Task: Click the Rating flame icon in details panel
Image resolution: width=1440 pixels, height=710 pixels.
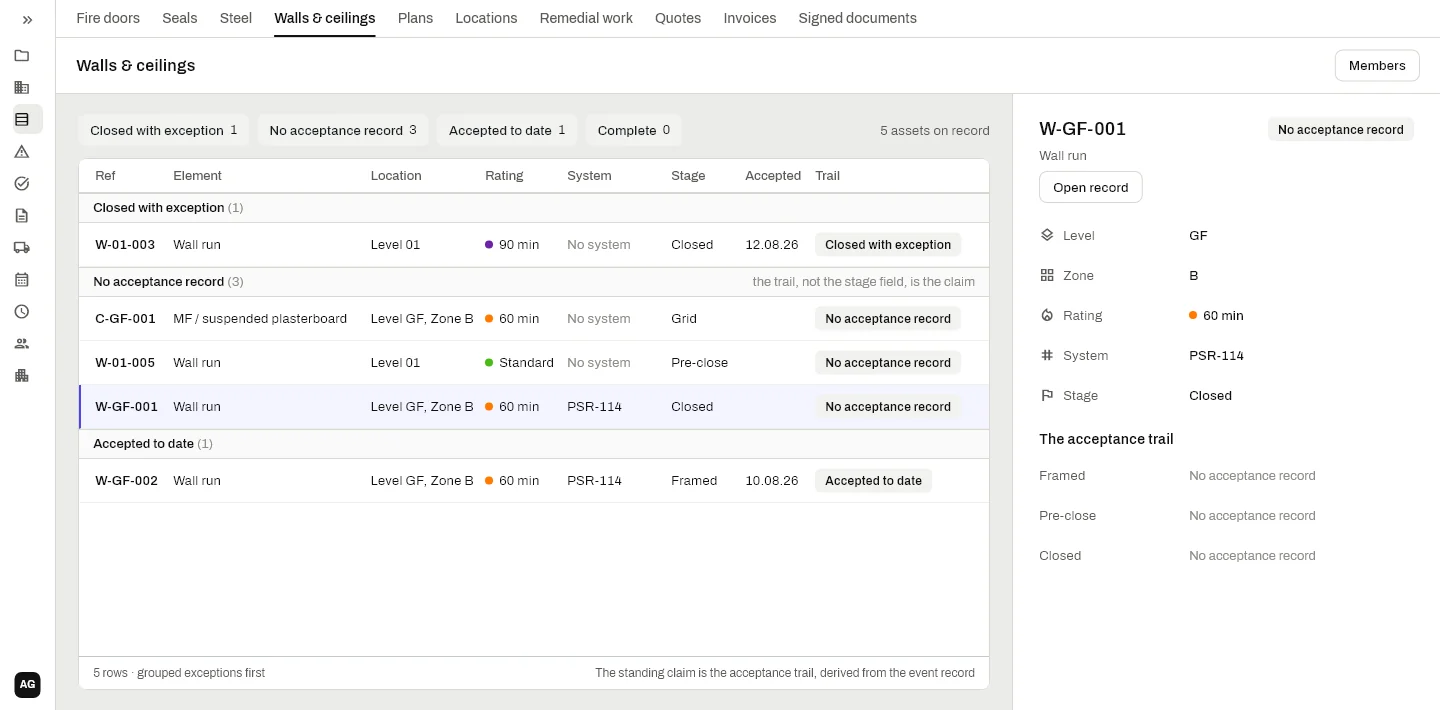Action: pyautogui.click(x=1047, y=316)
